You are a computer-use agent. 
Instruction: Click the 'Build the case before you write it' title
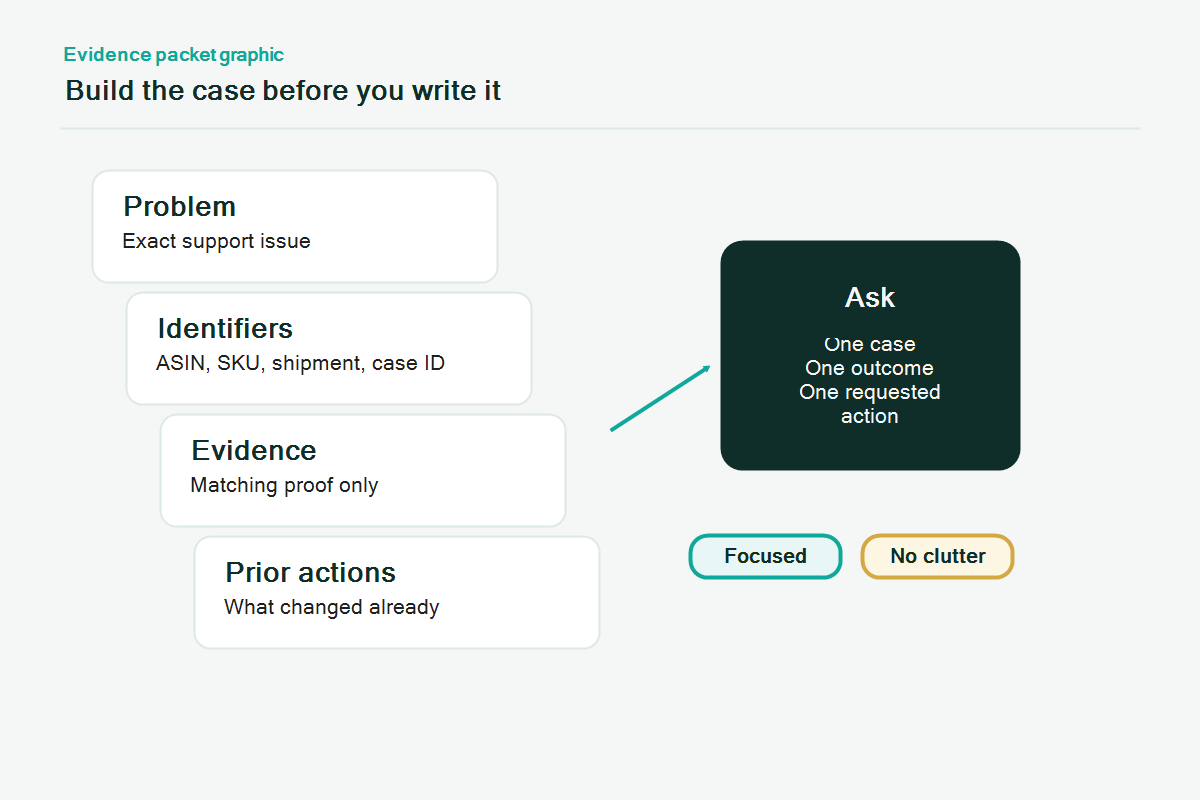tap(283, 91)
